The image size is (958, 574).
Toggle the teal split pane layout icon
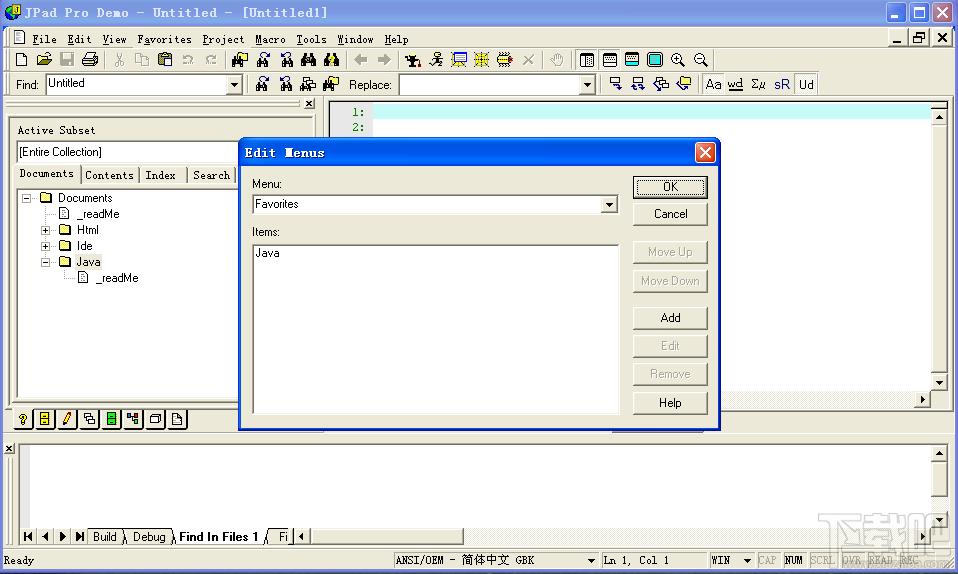coord(632,59)
